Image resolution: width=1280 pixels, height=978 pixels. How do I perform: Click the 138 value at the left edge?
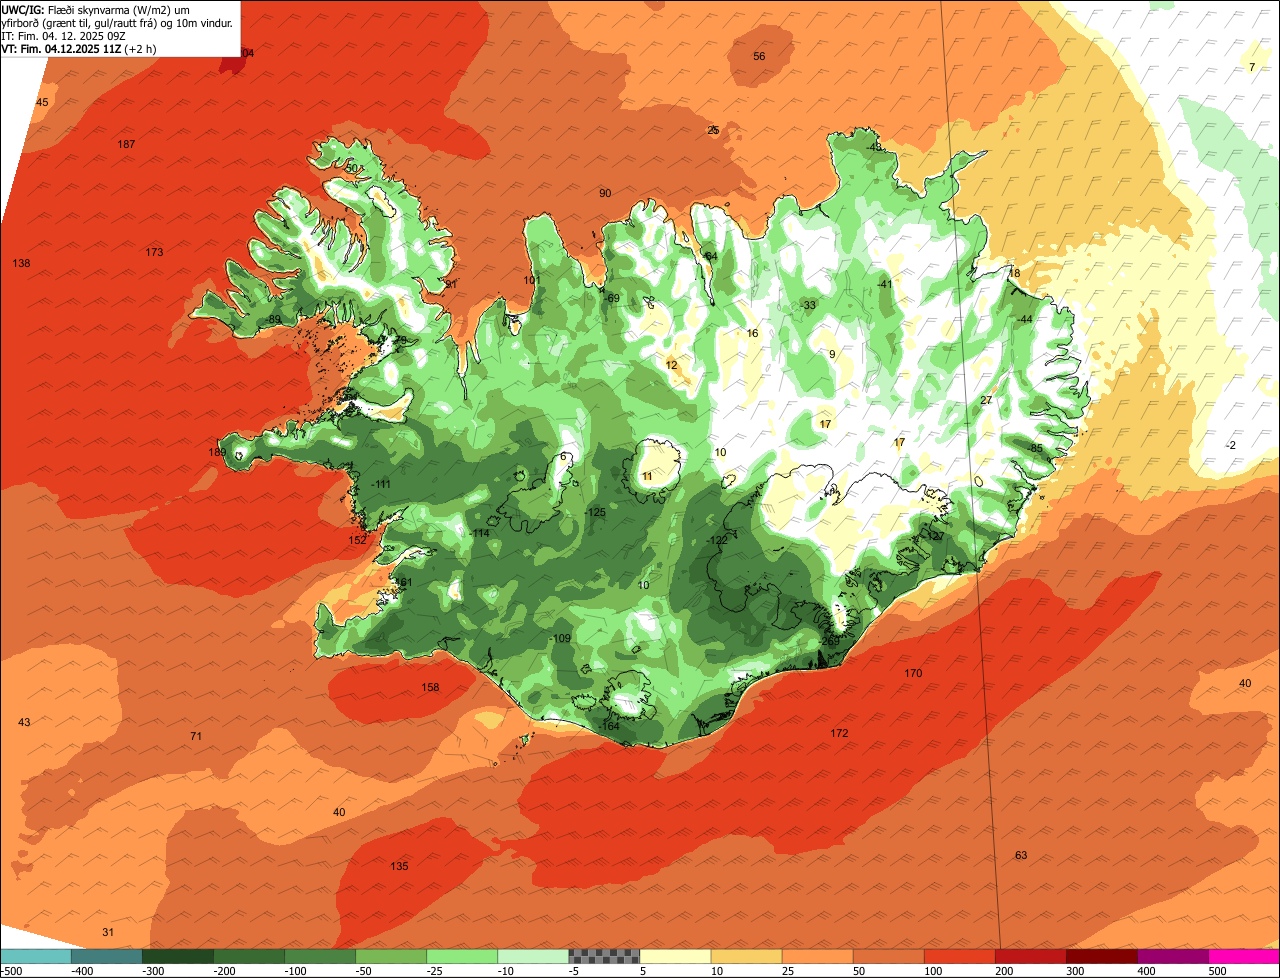pyautogui.click(x=21, y=263)
